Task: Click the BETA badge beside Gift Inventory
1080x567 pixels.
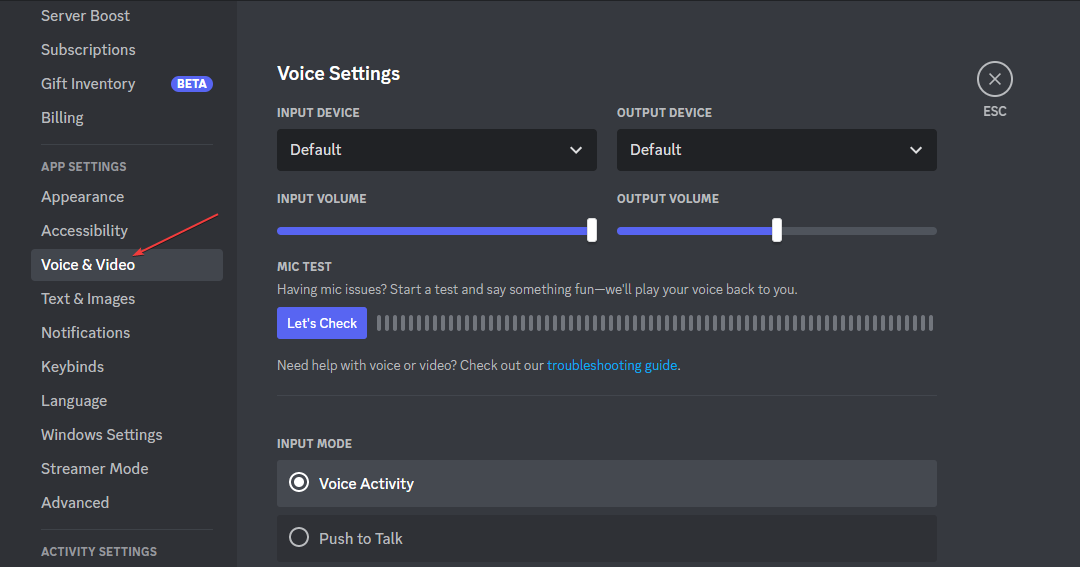Action: (191, 84)
